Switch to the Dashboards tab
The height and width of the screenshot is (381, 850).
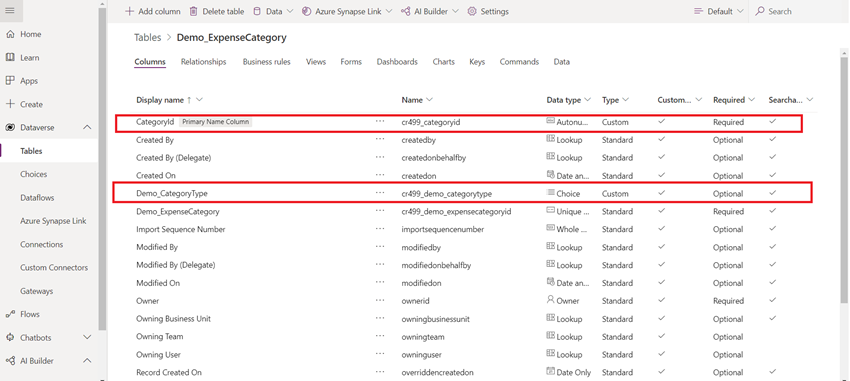(397, 62)
